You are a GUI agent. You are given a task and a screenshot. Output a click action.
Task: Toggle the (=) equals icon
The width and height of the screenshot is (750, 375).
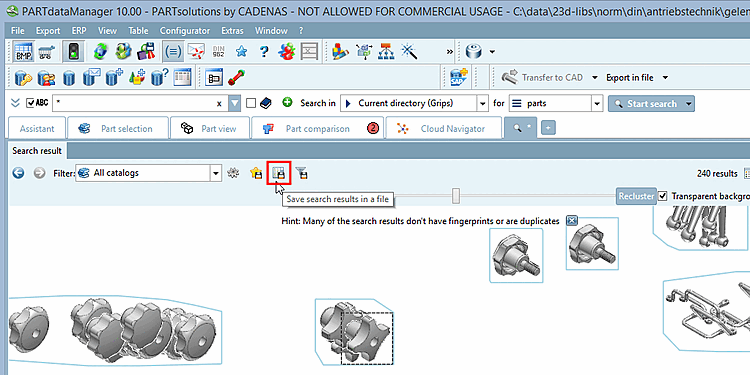click(173, 51)
